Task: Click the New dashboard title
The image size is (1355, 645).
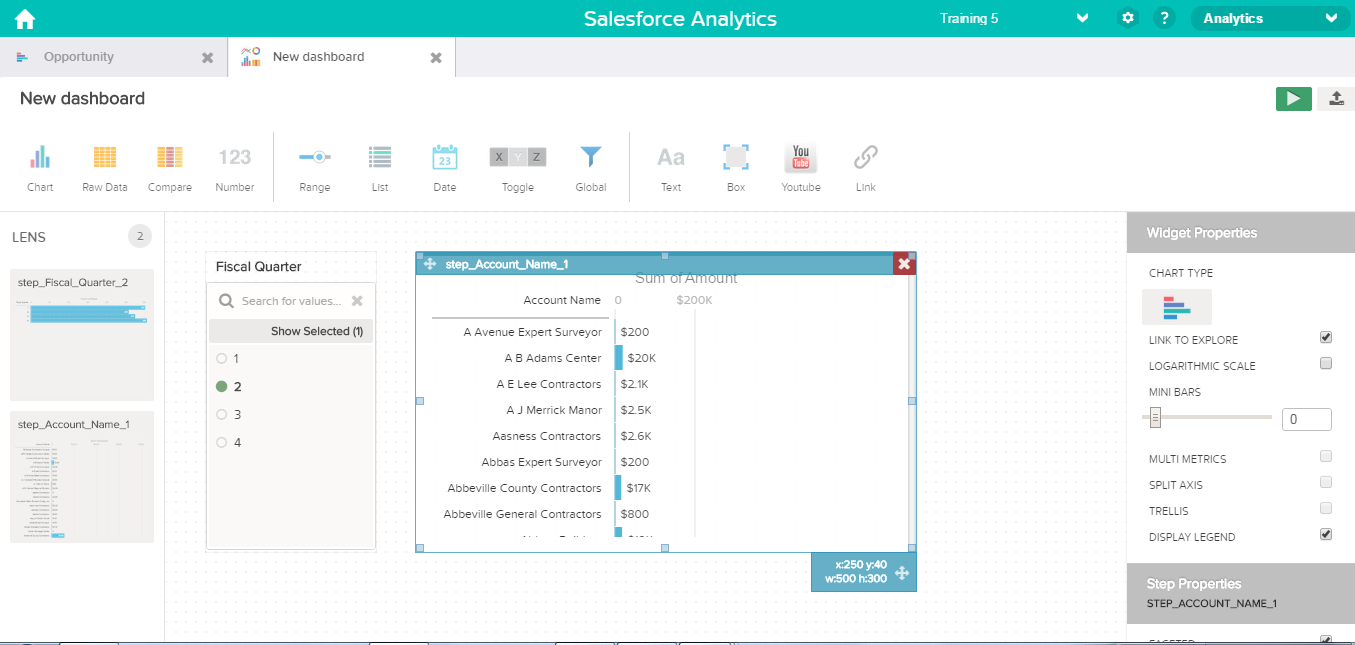Action: tap(83, 98)
